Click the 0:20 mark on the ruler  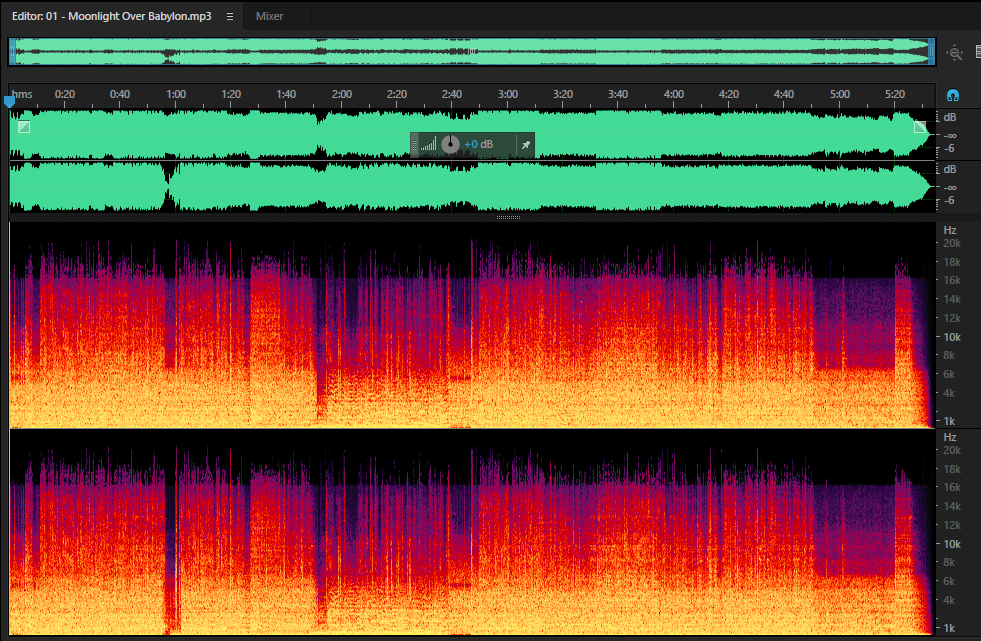64,94
